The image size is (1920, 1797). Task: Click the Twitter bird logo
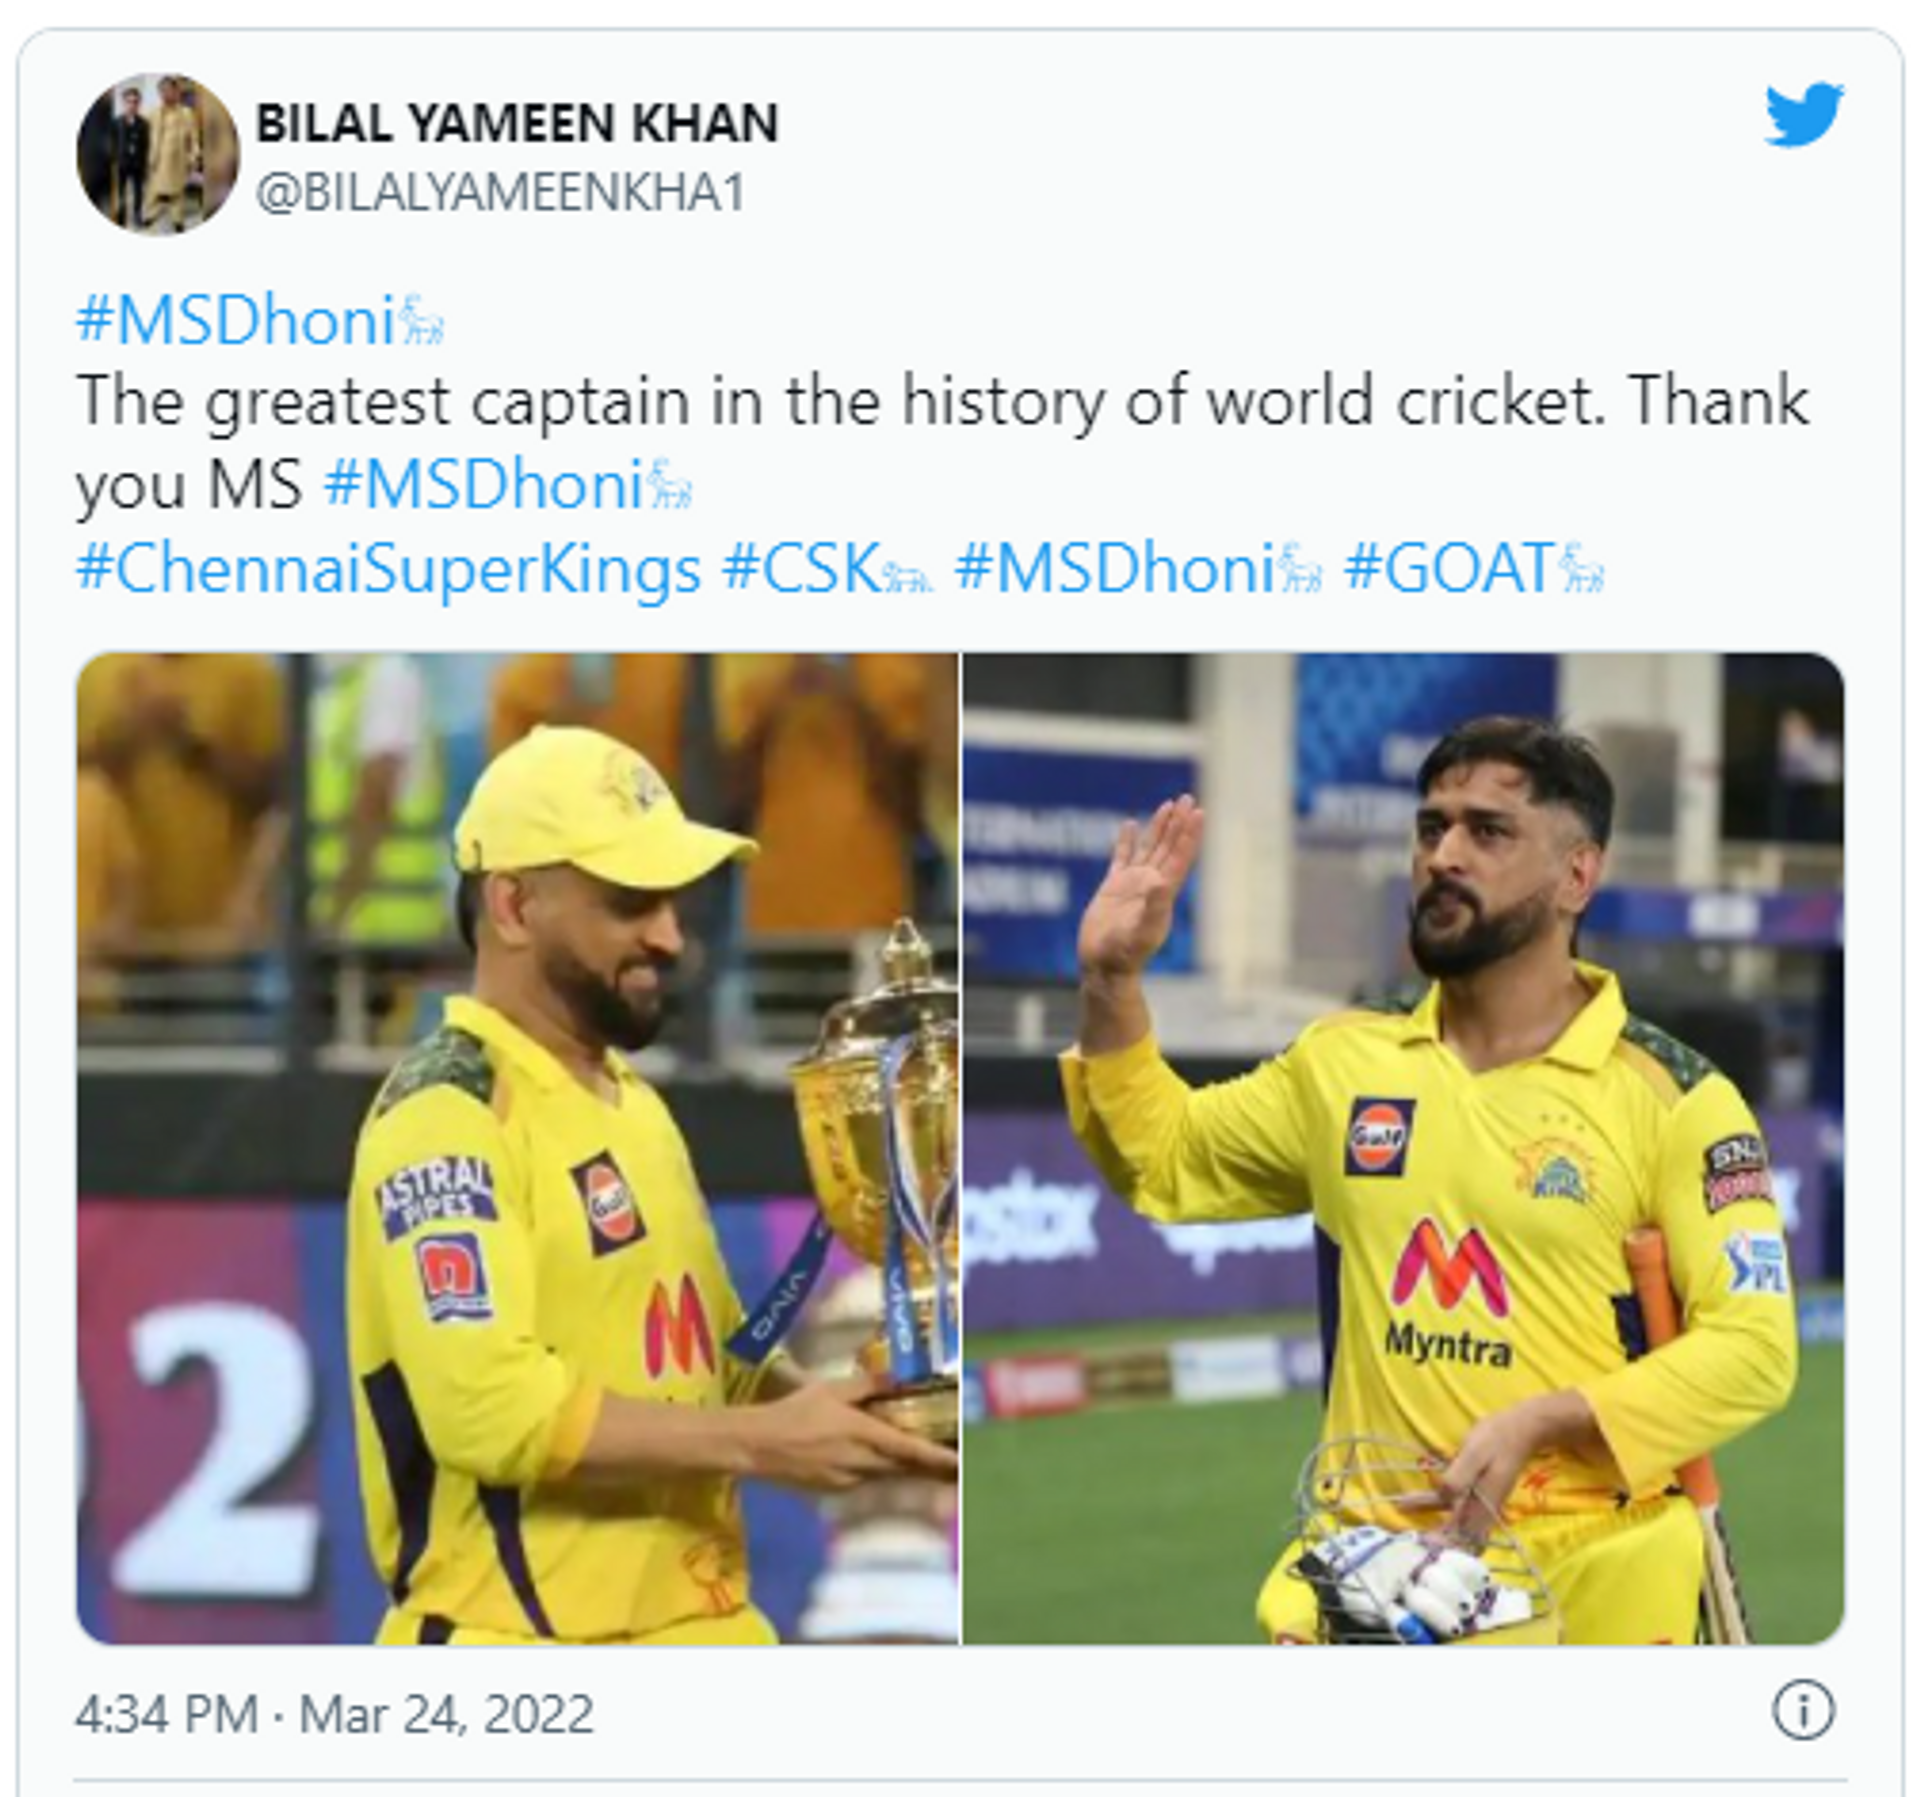coord(1804,114)
